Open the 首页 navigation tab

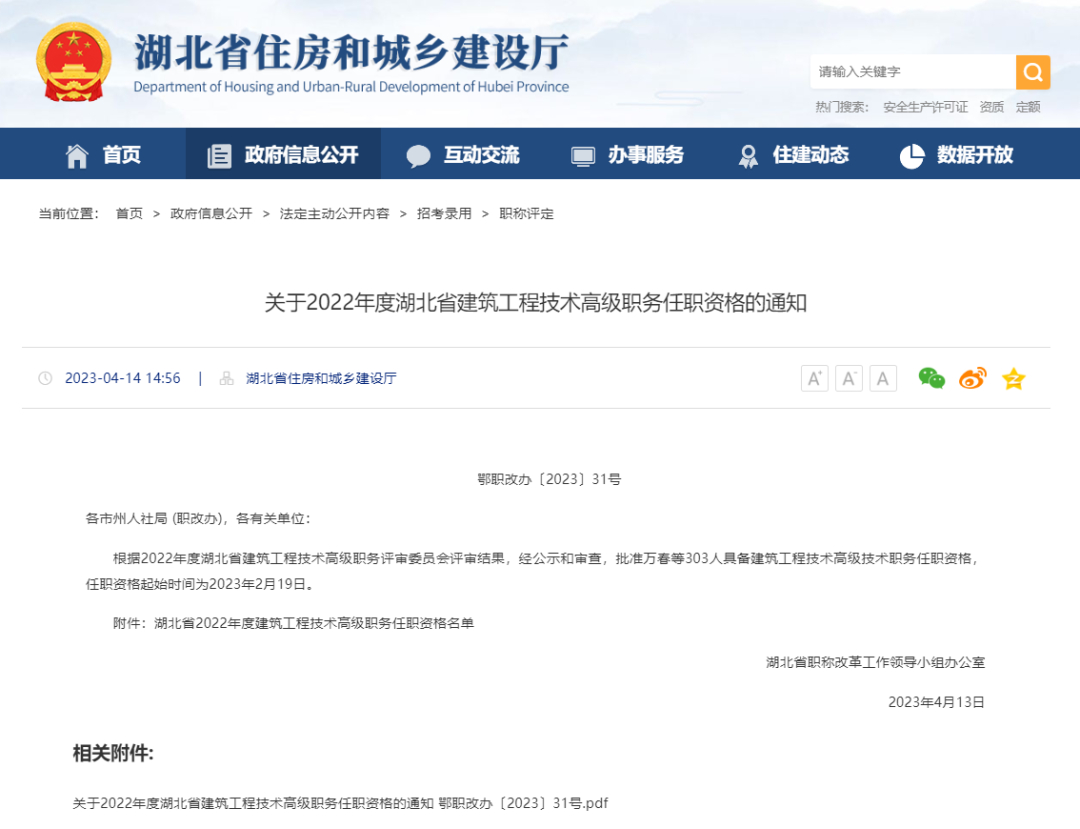click(x=103, y=155)
